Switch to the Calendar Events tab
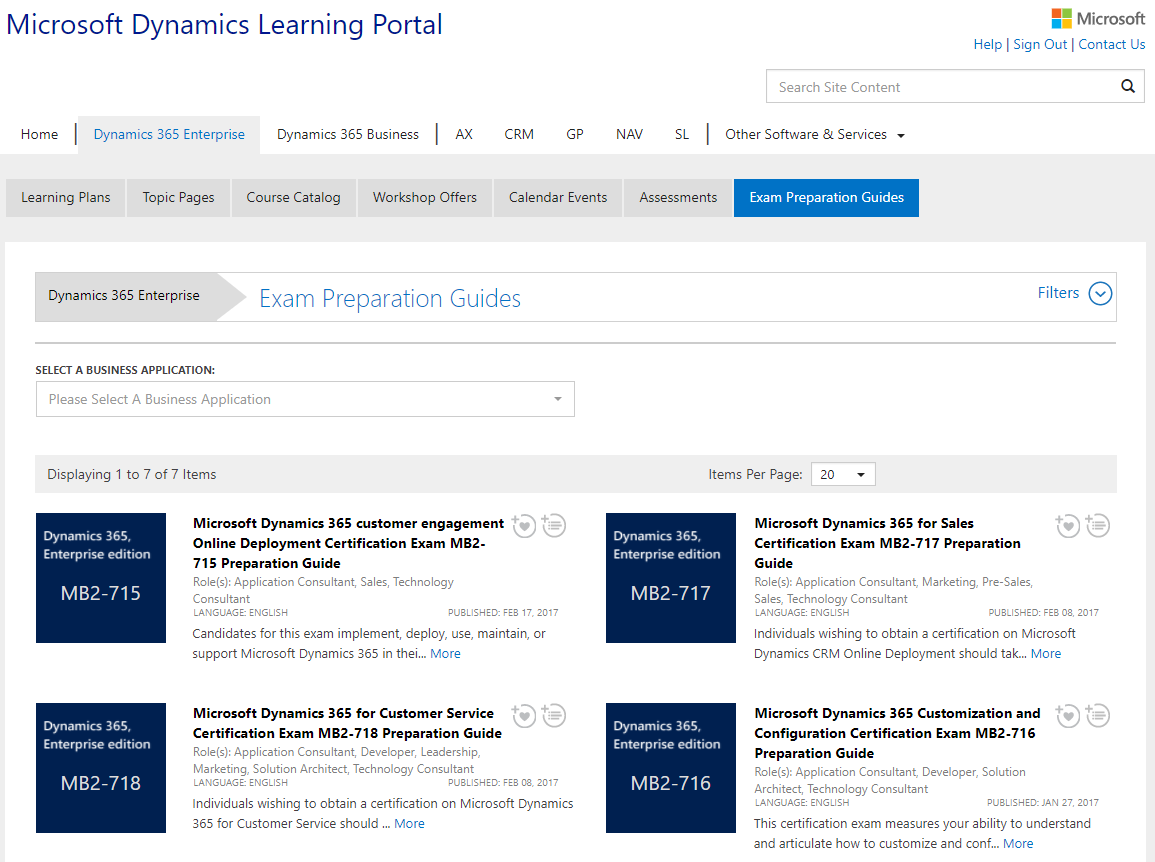This screenshot has width=1155, height=862. [x=558, y=197]
